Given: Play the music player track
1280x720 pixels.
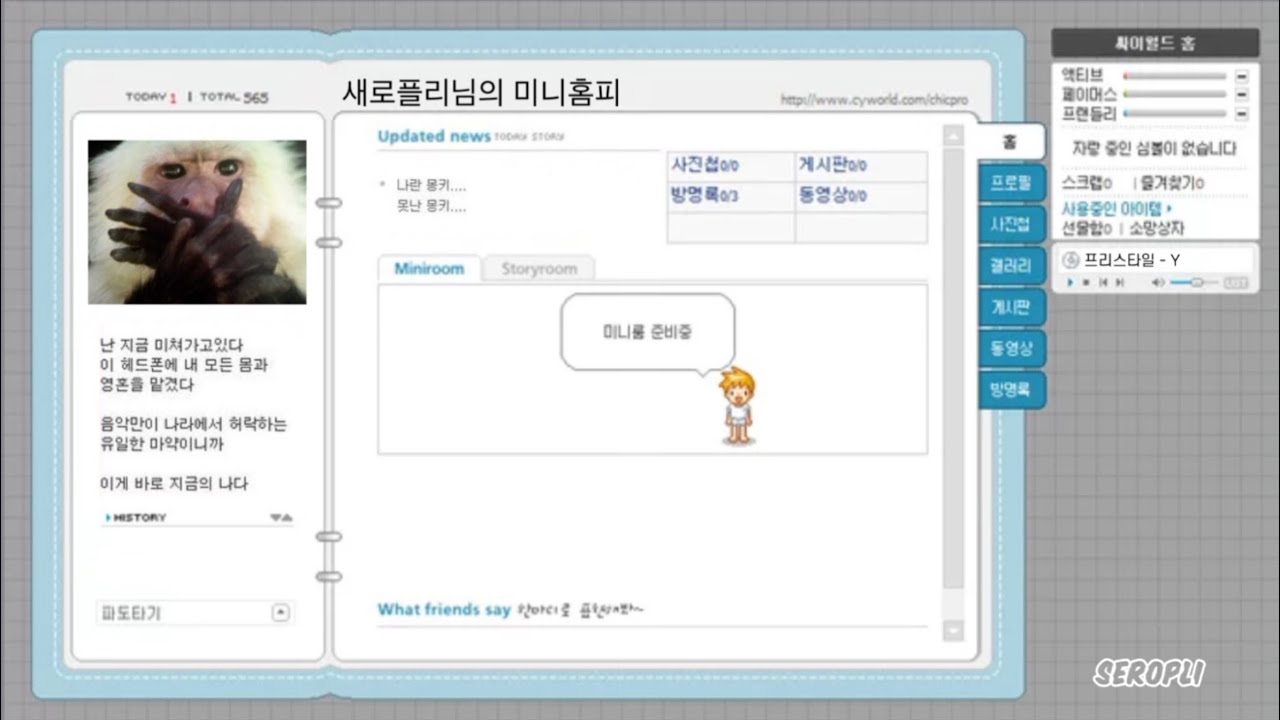Looking at the screenshot, I should coord(1070,283).
